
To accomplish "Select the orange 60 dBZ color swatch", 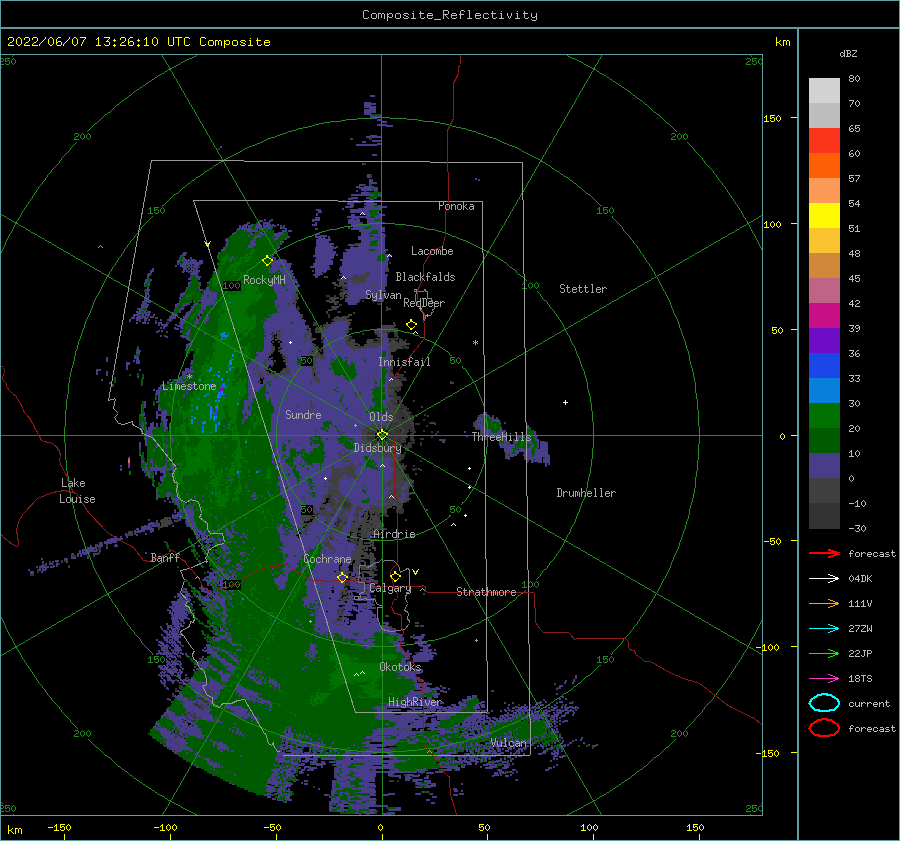I will pos(824,165).
